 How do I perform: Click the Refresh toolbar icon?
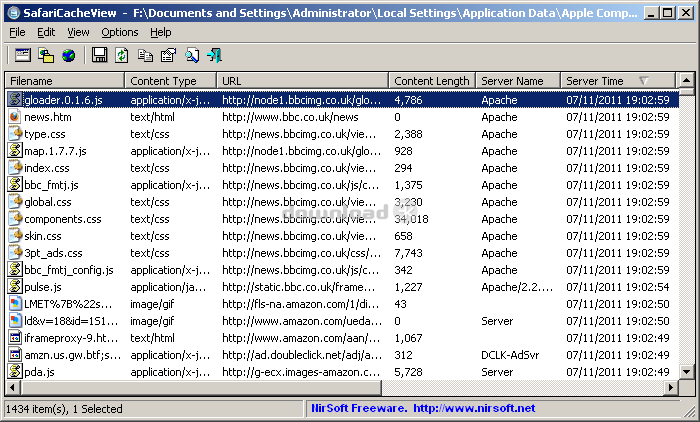click(122, 55)
